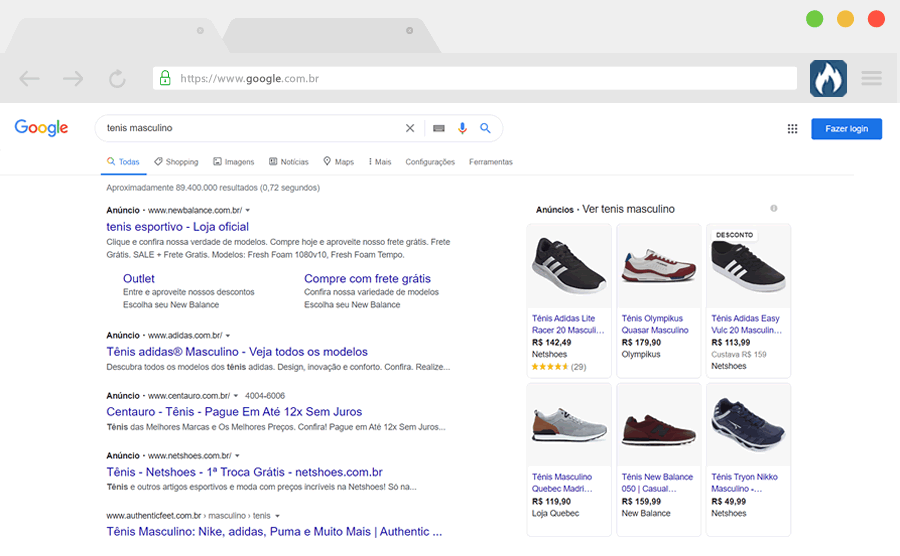Click the green padlock security icon
Image resolution: width=900 pixels, height=556 pixels.
pyautogui.click(x=165, y=78)
